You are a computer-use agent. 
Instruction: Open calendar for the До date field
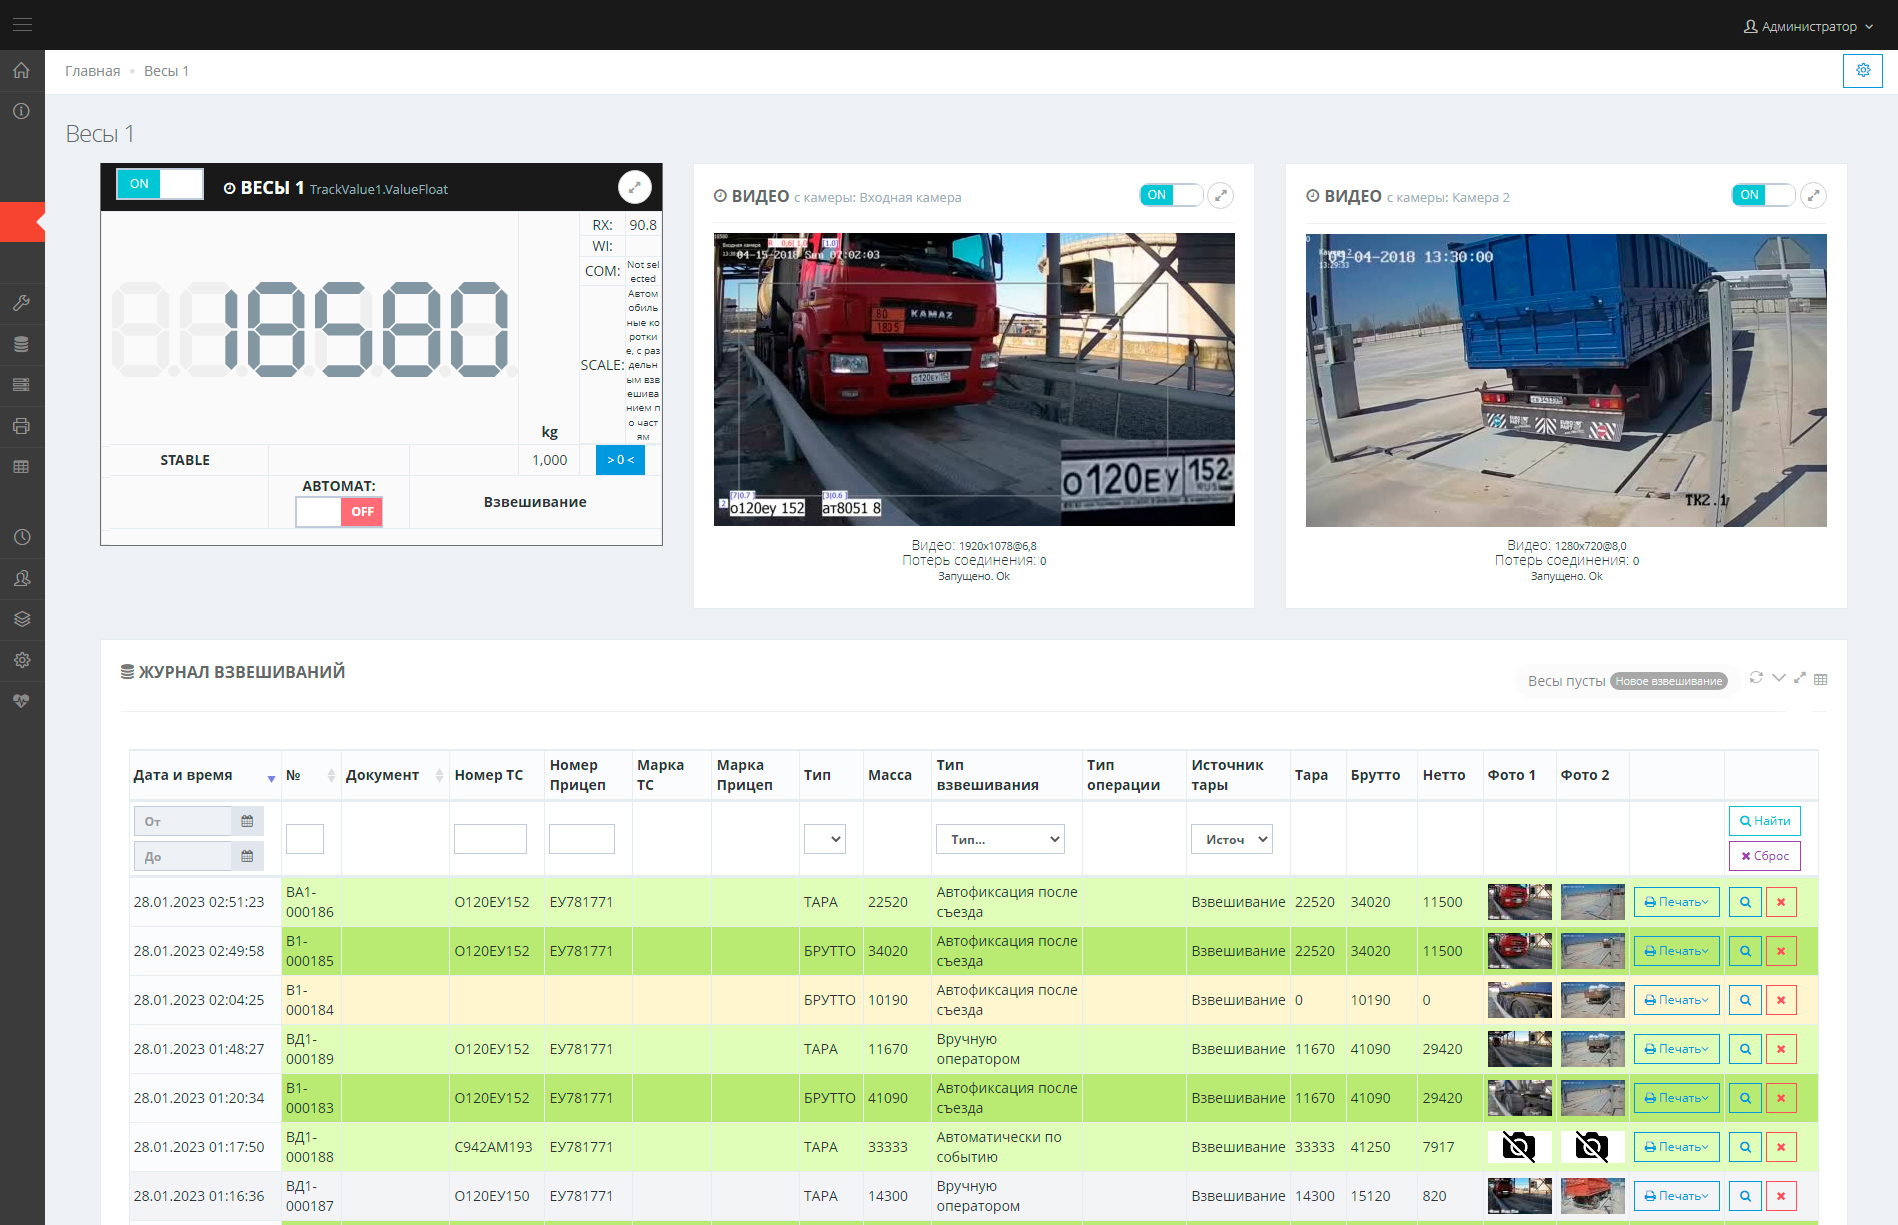click(247, 856)
